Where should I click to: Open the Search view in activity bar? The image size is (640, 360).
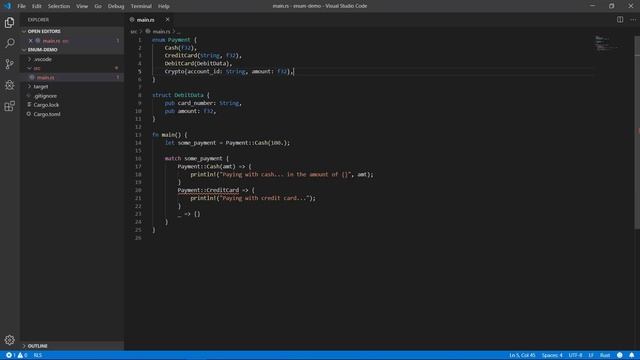pos(9,43)
